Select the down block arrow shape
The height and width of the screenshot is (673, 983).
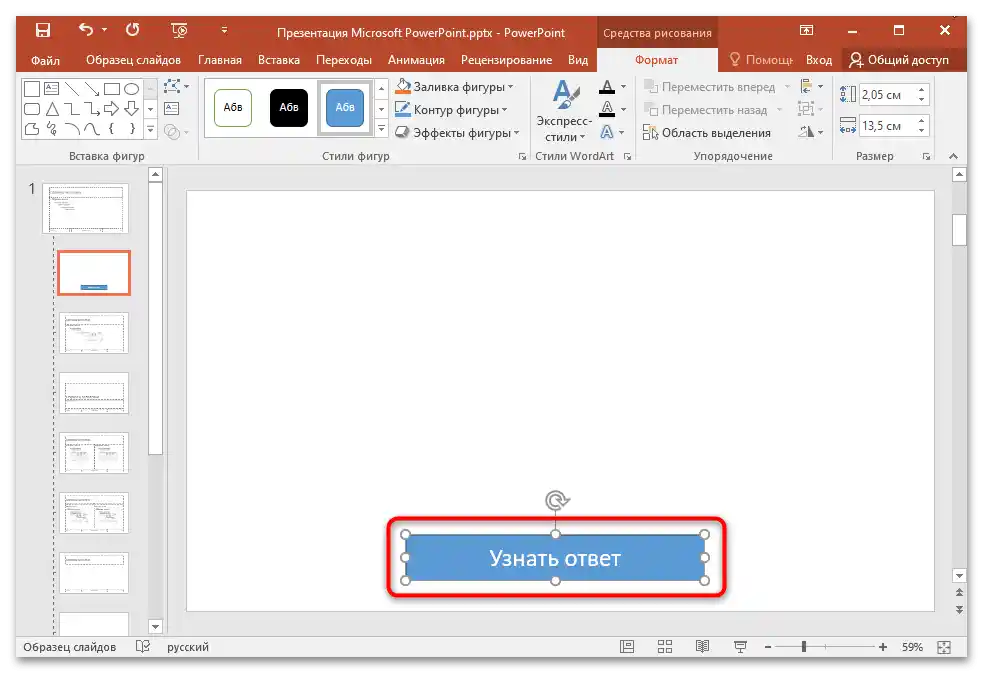pos(131,109)
